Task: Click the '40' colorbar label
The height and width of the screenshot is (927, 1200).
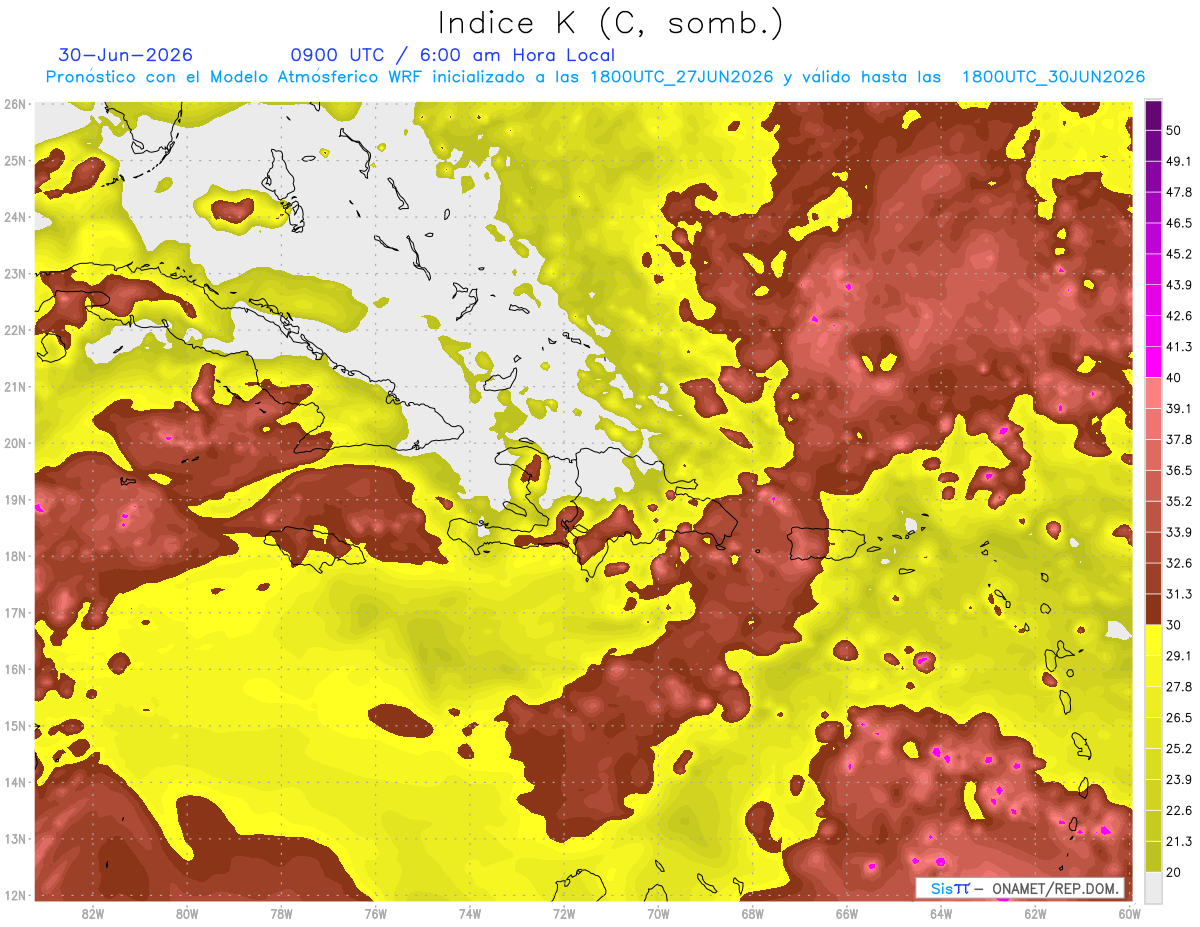Action: pyautogui.click(x=1174, y=377)
